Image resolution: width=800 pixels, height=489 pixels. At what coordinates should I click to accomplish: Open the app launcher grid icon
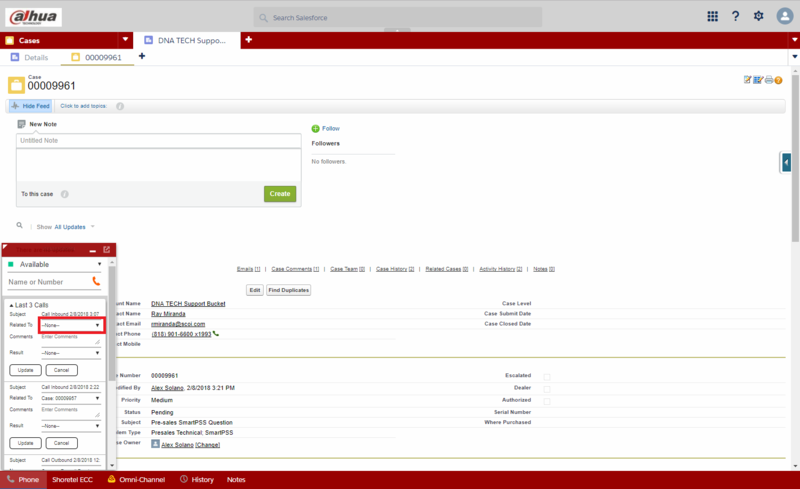click(712, 16)
